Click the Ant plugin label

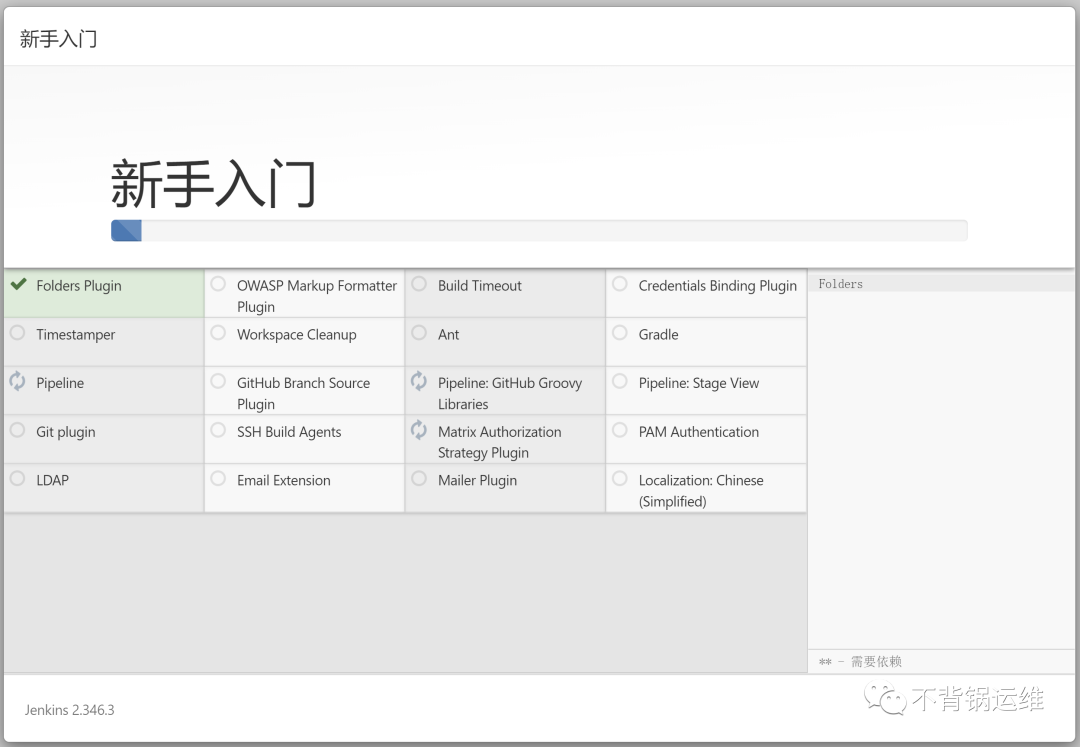tap(448, 335)
